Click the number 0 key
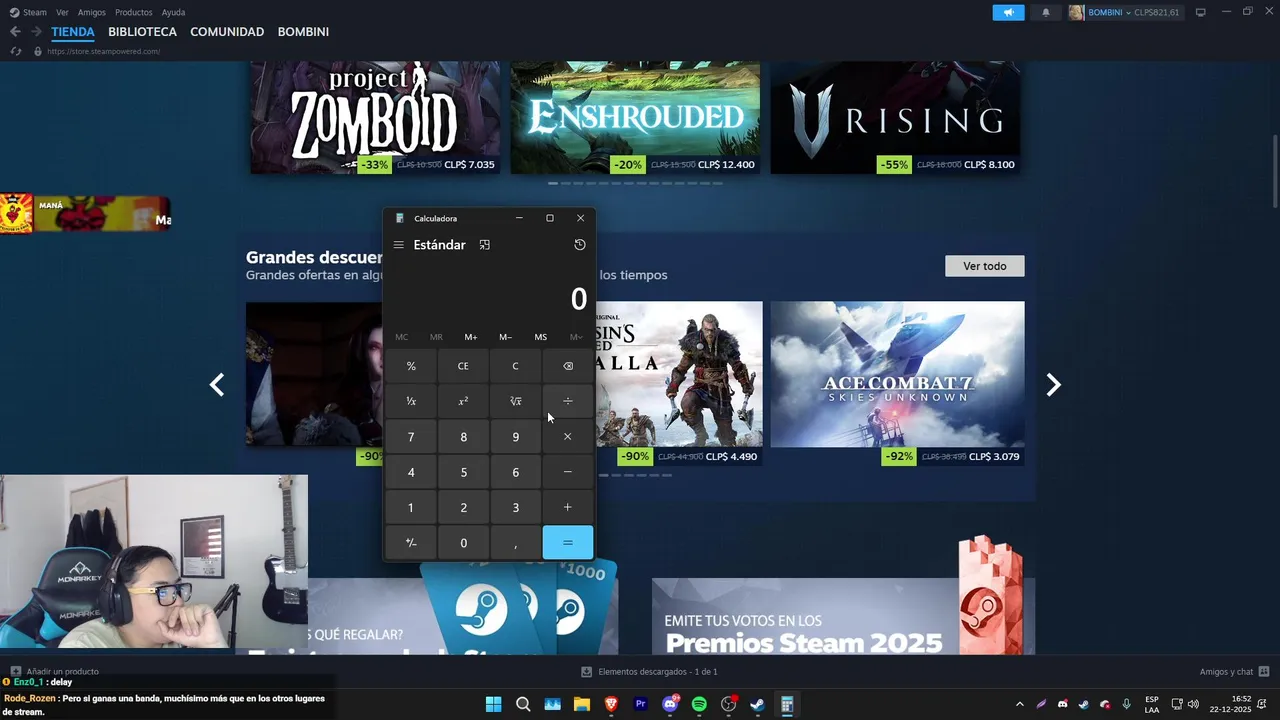The width and height of the screenshot is (1280, 720). coord(463,543)
